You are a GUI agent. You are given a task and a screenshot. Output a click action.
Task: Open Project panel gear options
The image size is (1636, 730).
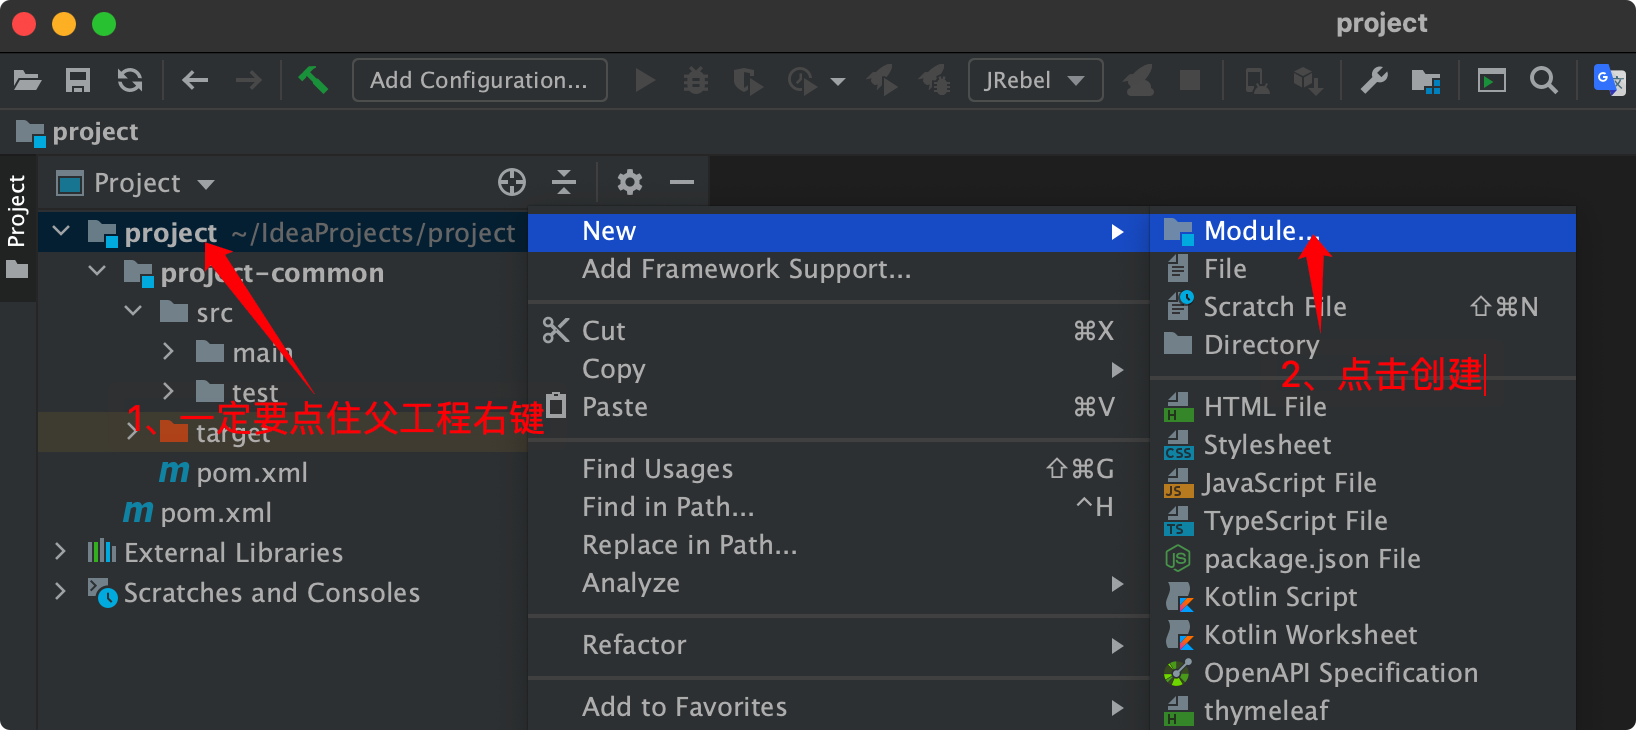pos(629,182)
